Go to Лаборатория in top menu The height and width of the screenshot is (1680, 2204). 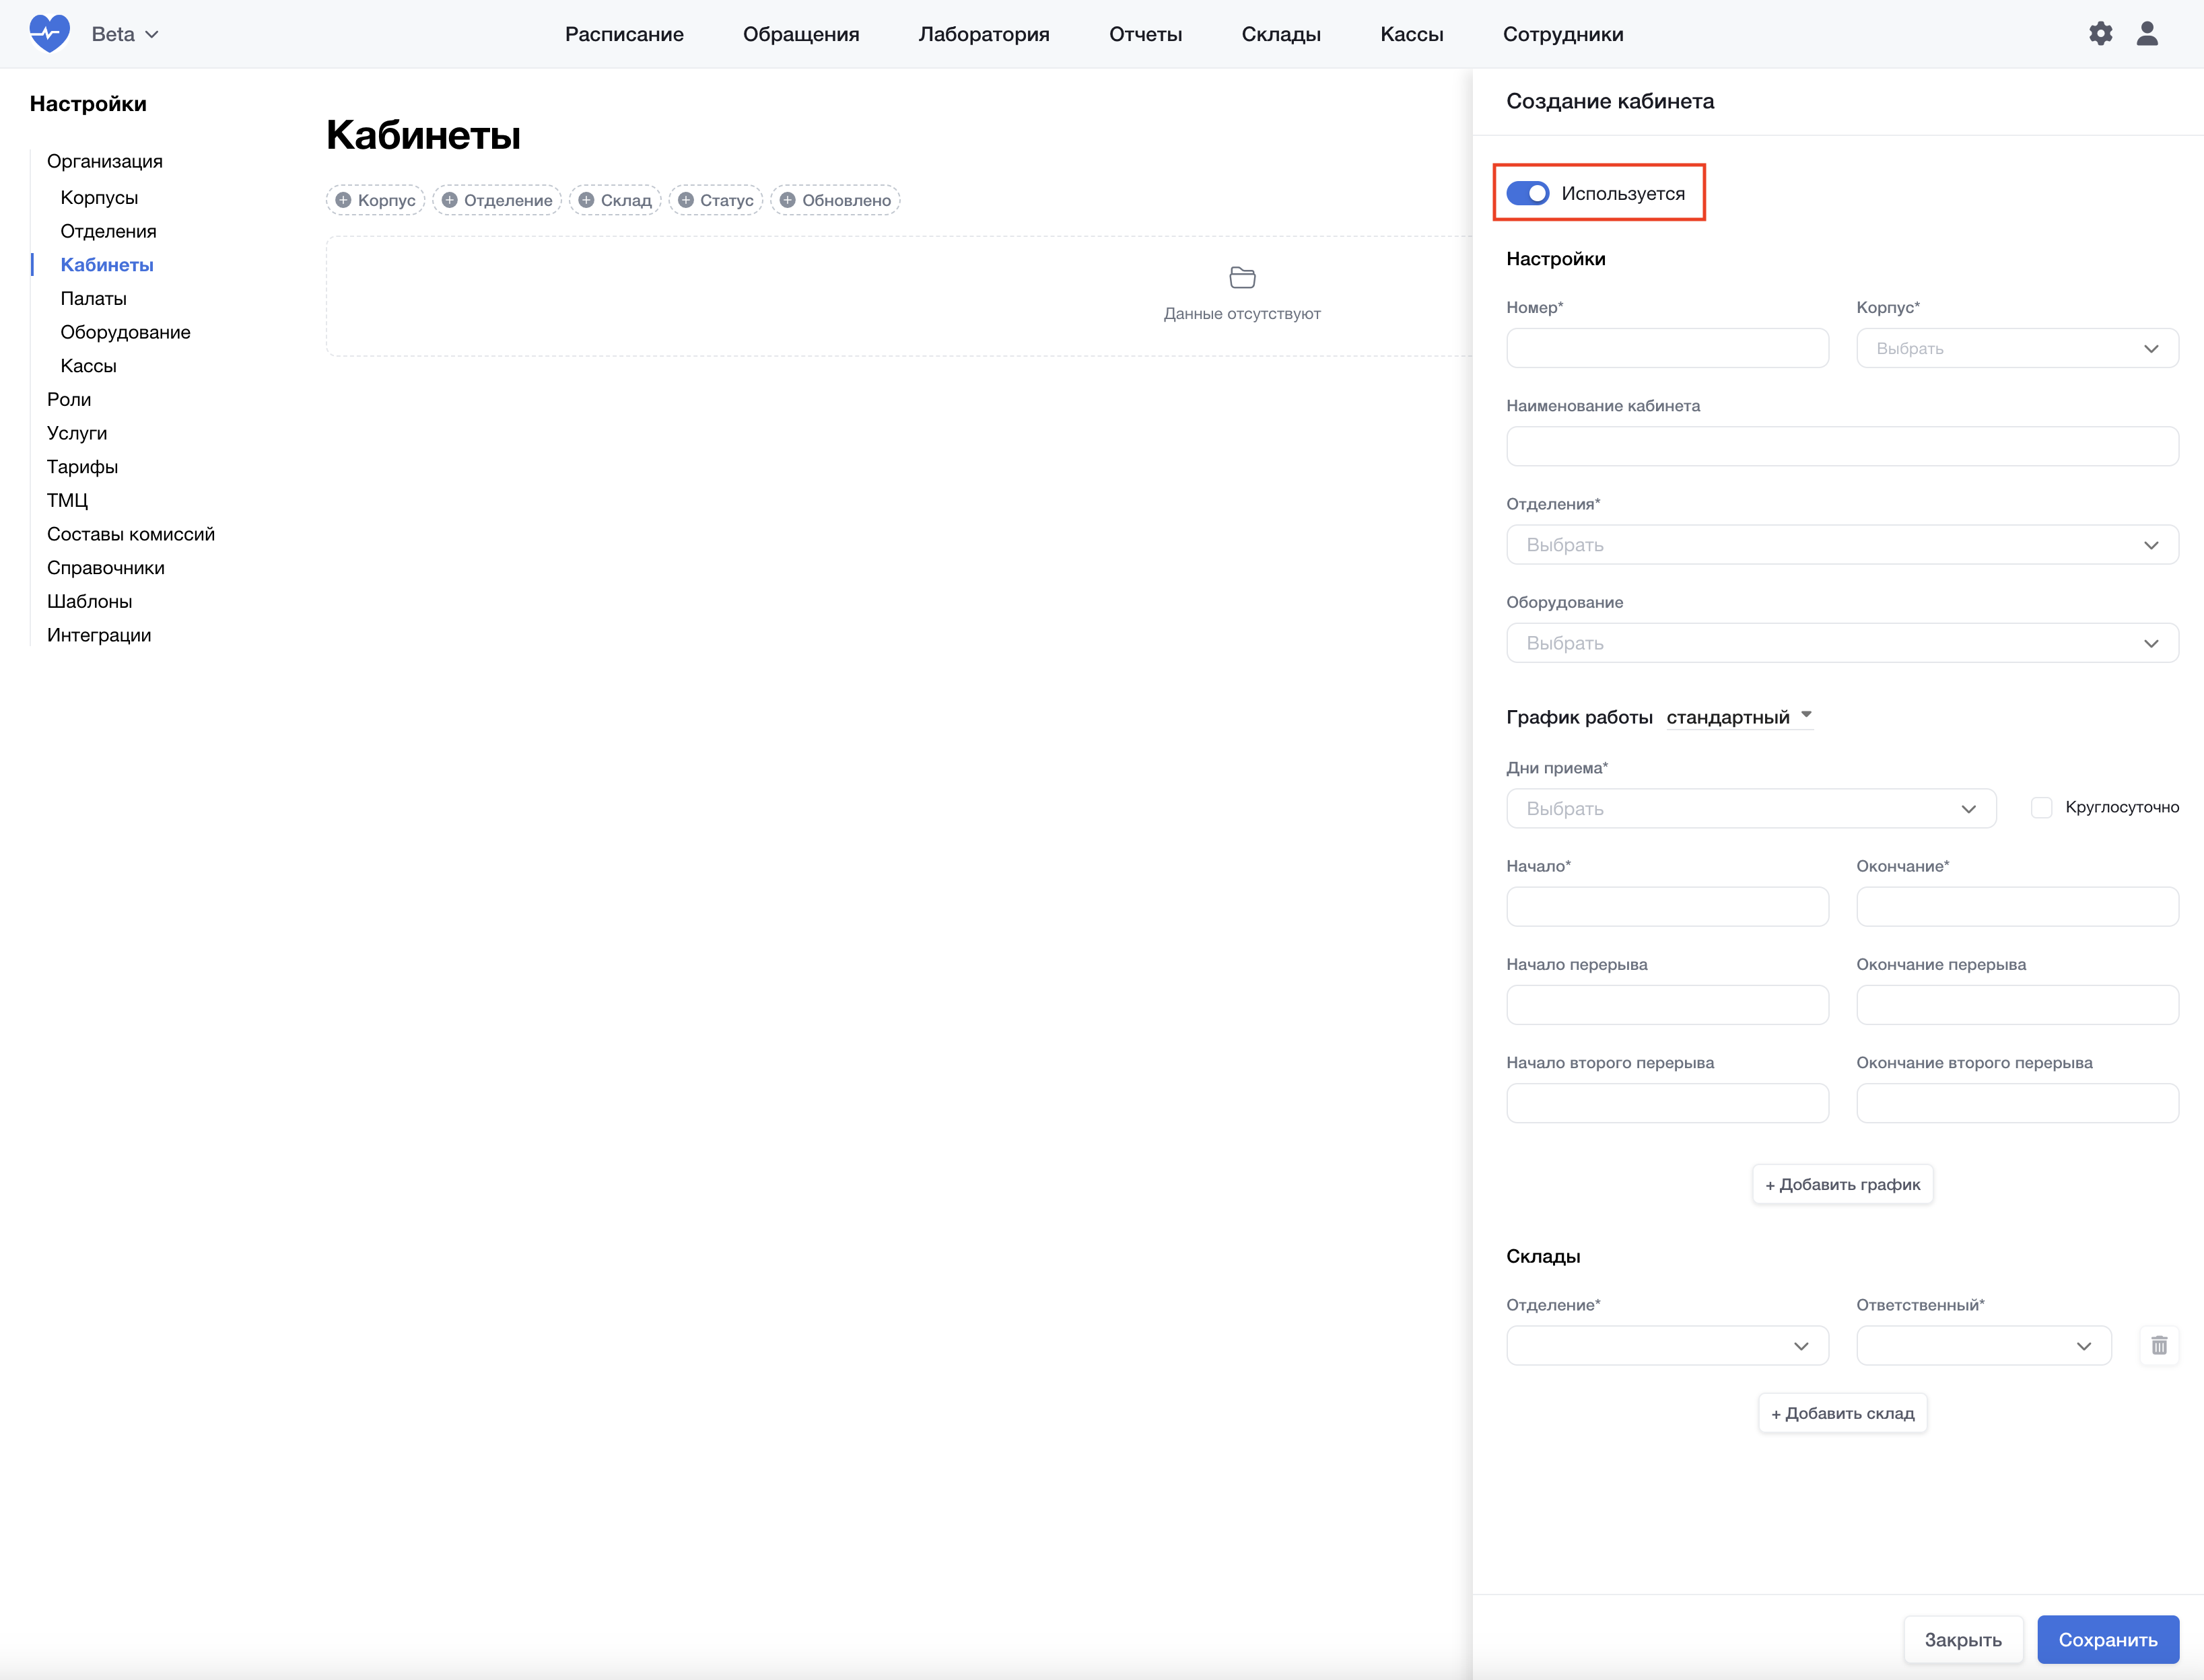tap(983, 34)
